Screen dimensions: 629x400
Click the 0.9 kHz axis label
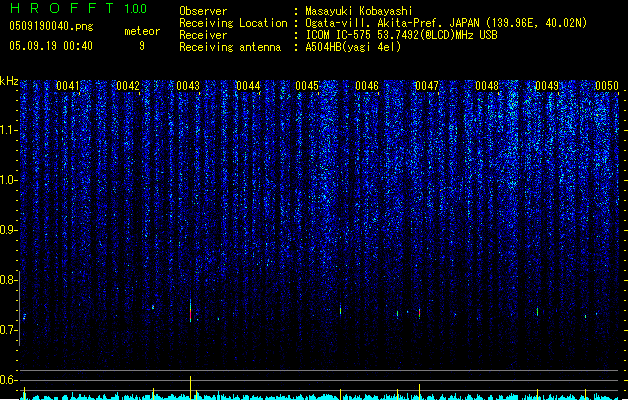click(x=9, y=230)
